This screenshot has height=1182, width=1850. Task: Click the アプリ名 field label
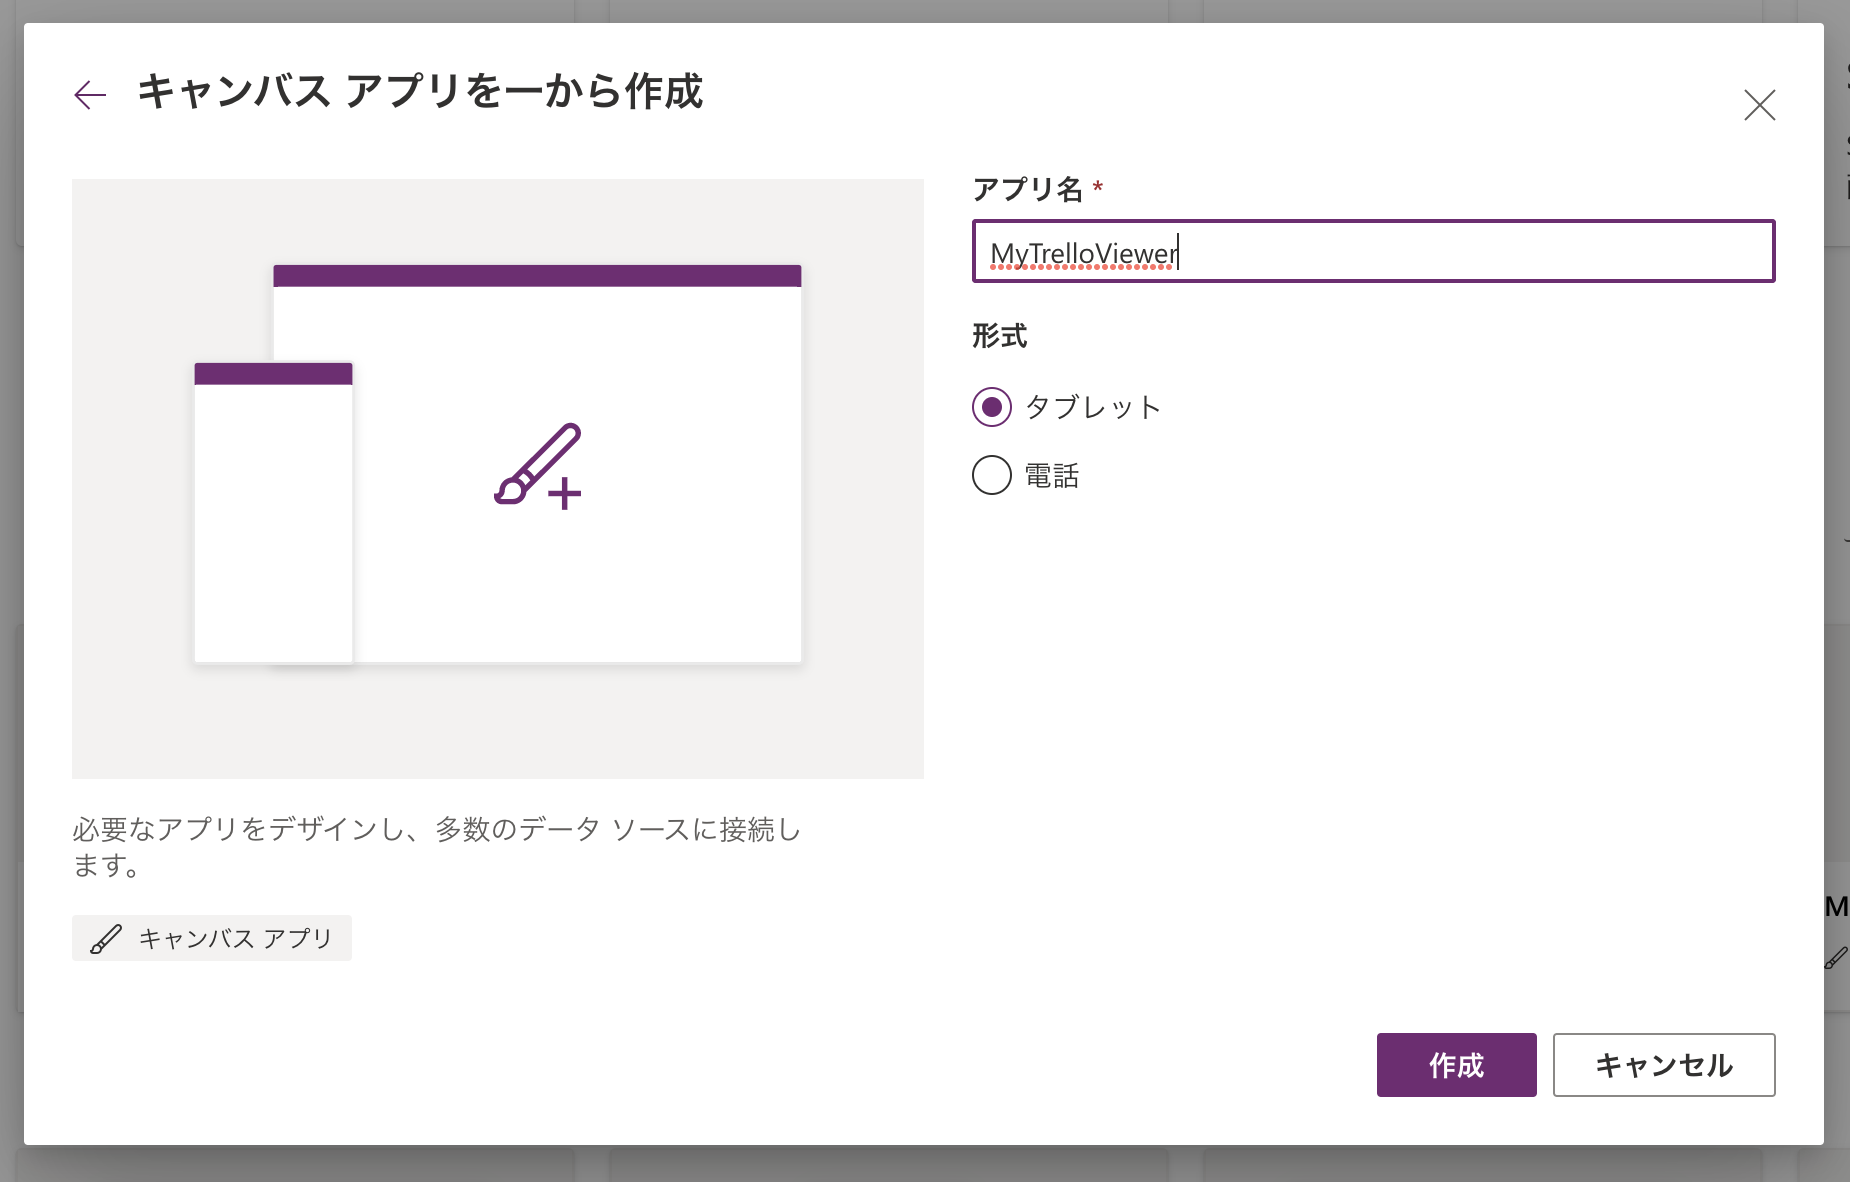[1027, 189]
